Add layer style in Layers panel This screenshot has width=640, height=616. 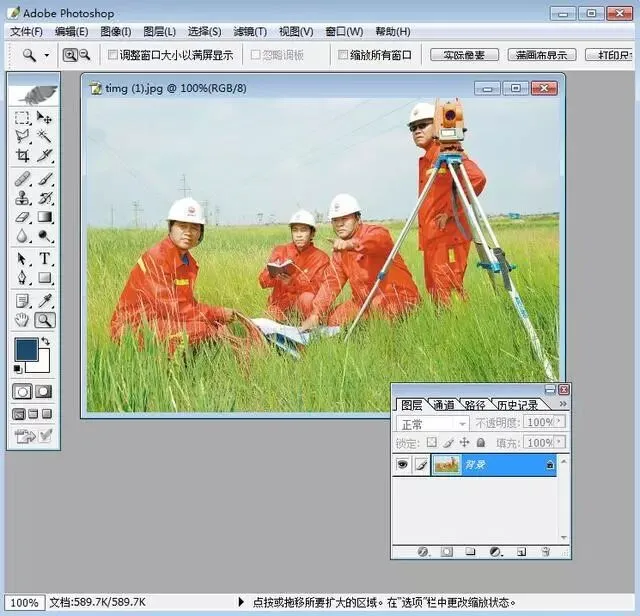[423, 552]
